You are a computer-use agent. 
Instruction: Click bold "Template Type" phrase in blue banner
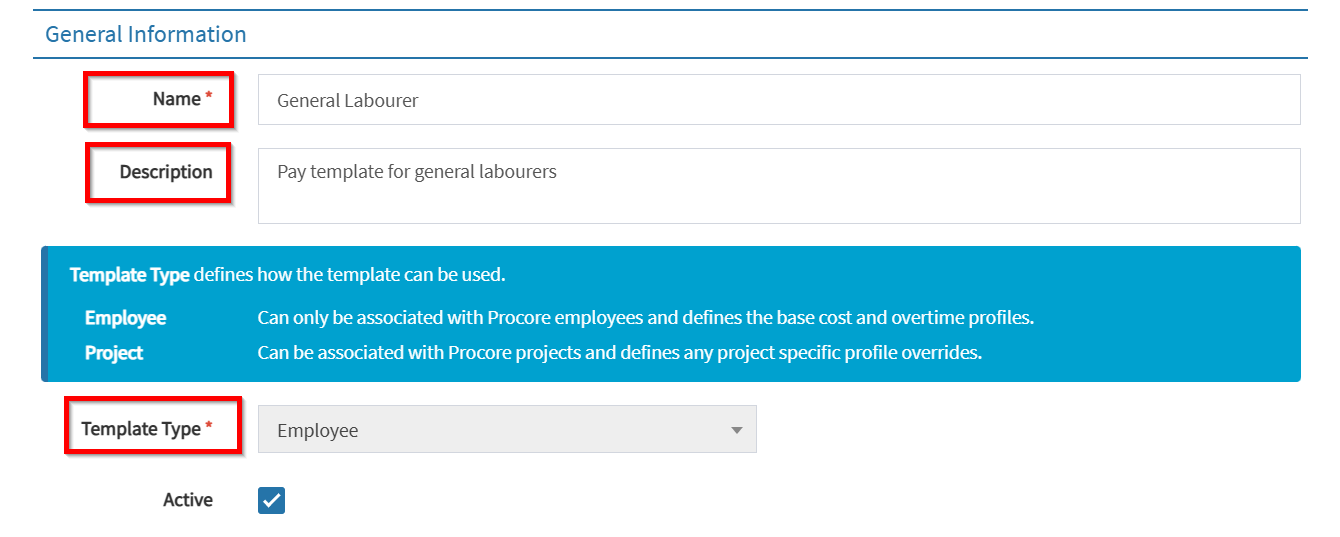[129, 275]
